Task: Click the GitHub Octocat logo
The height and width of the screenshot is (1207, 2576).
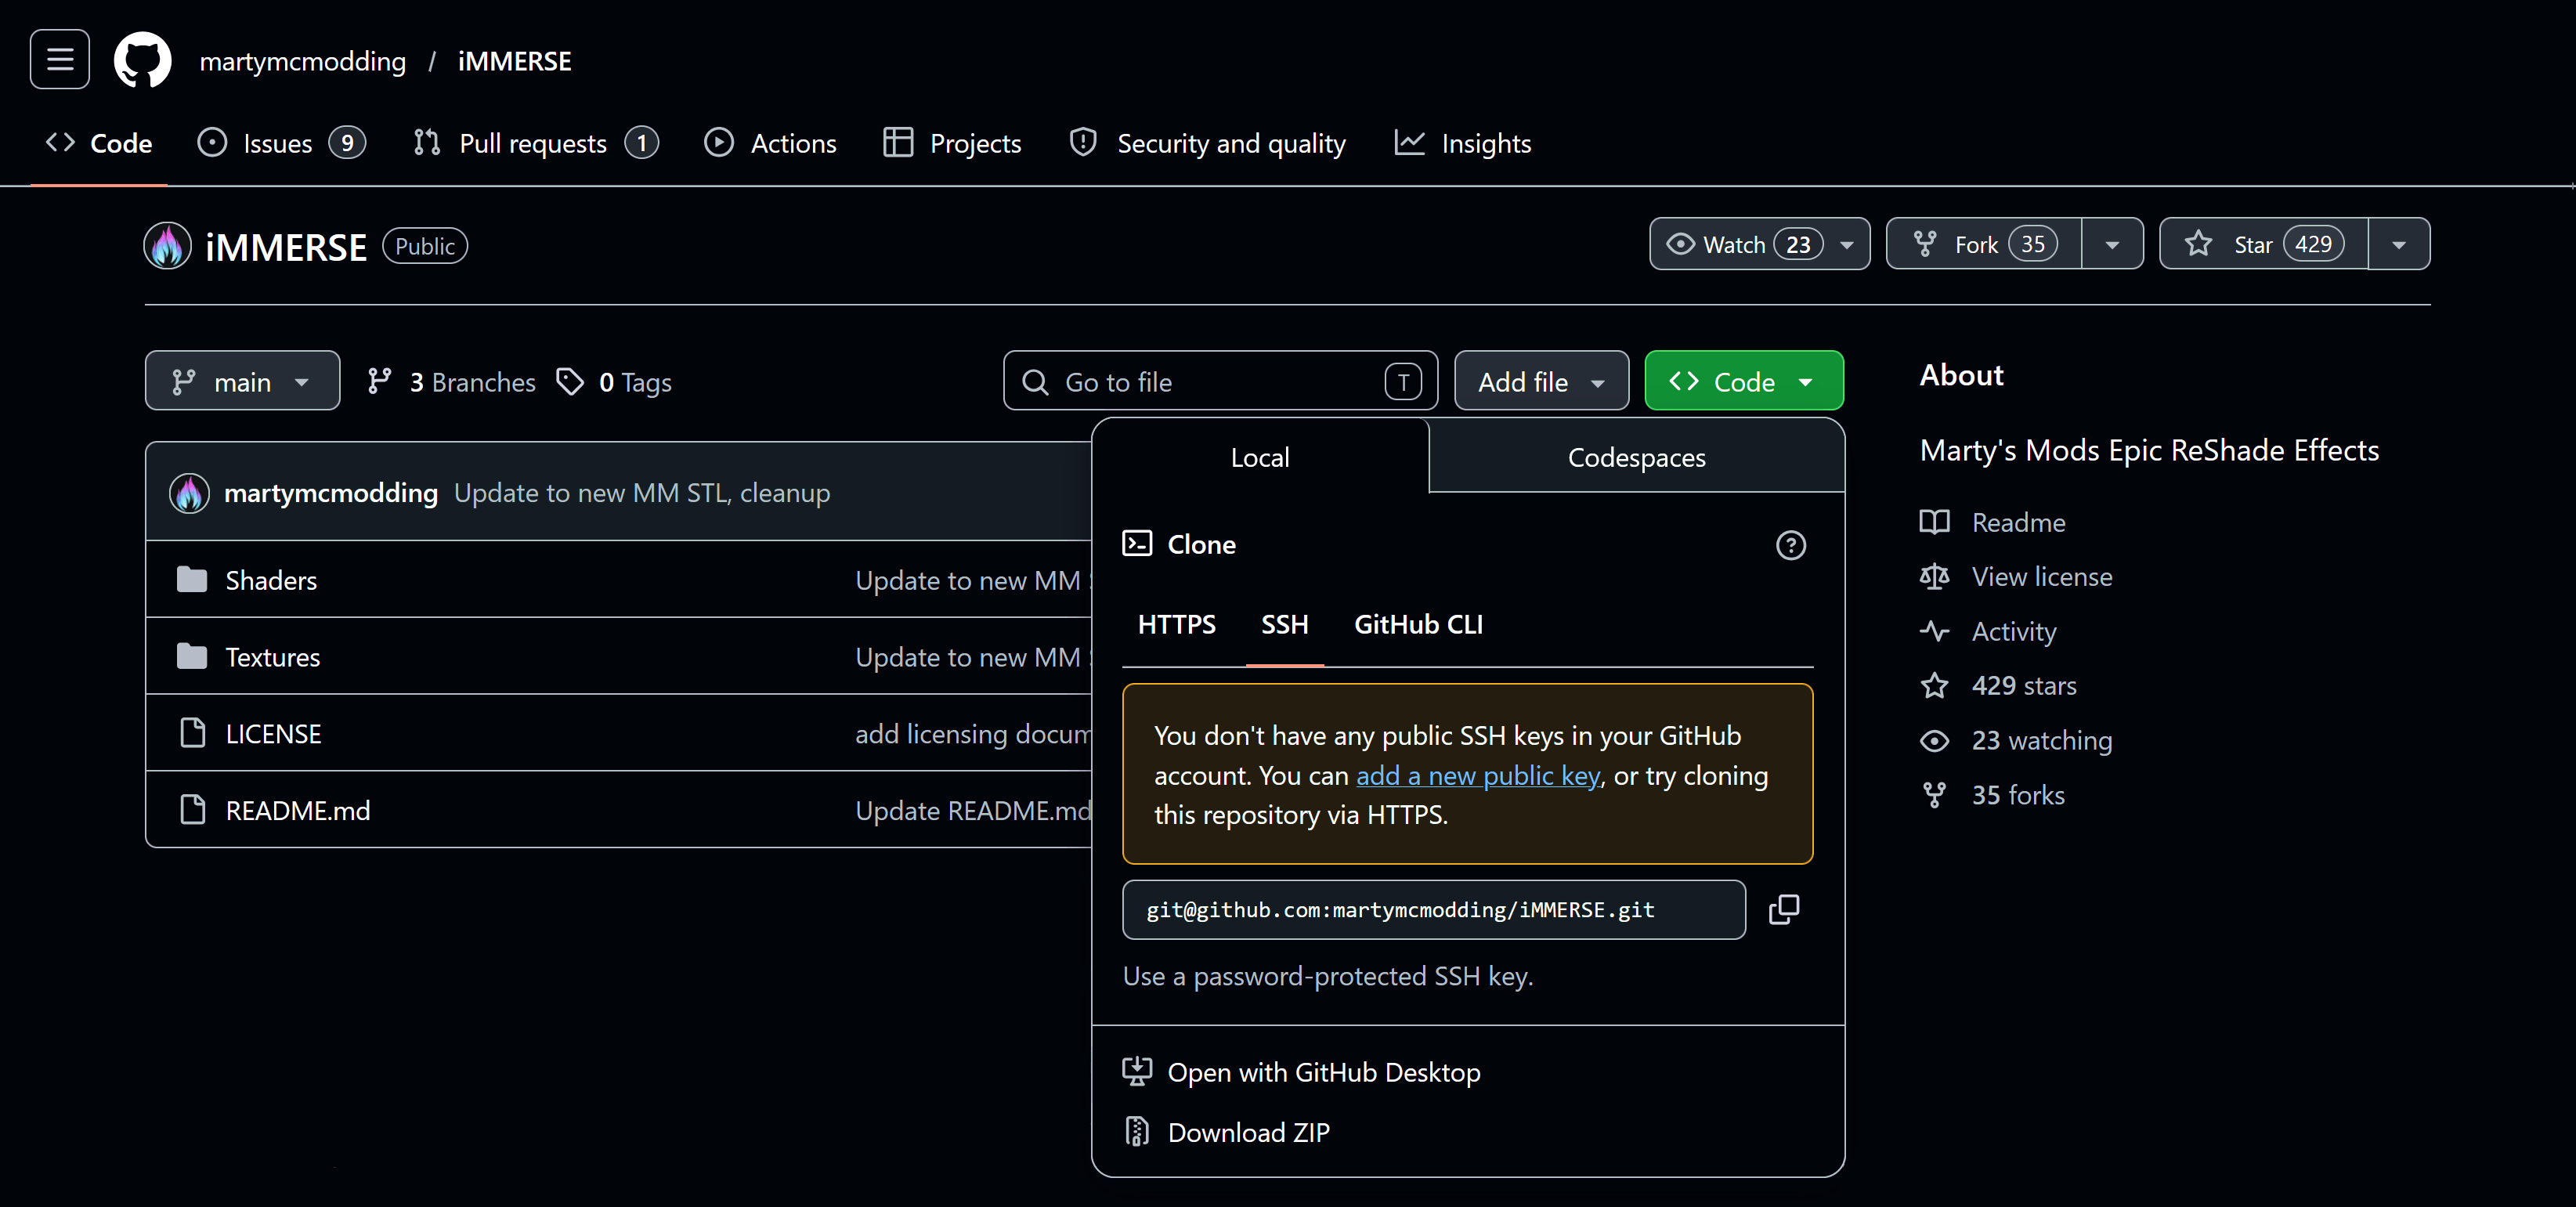Action: [143, 60]
